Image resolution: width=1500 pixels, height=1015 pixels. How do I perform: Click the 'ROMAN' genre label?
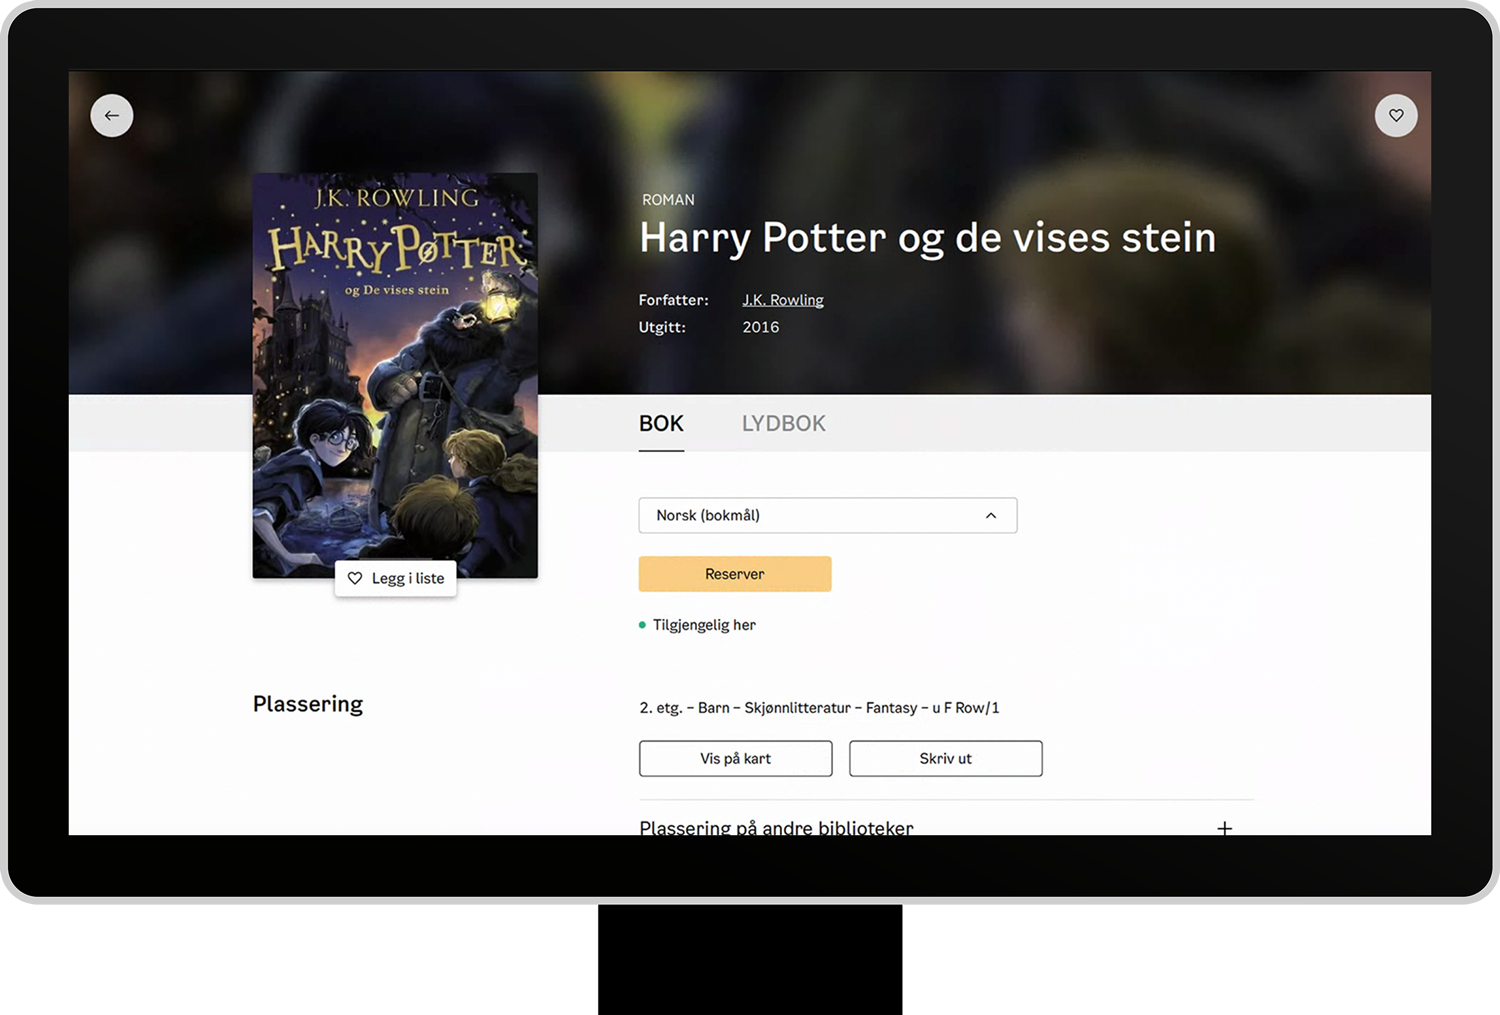point(668,200)
